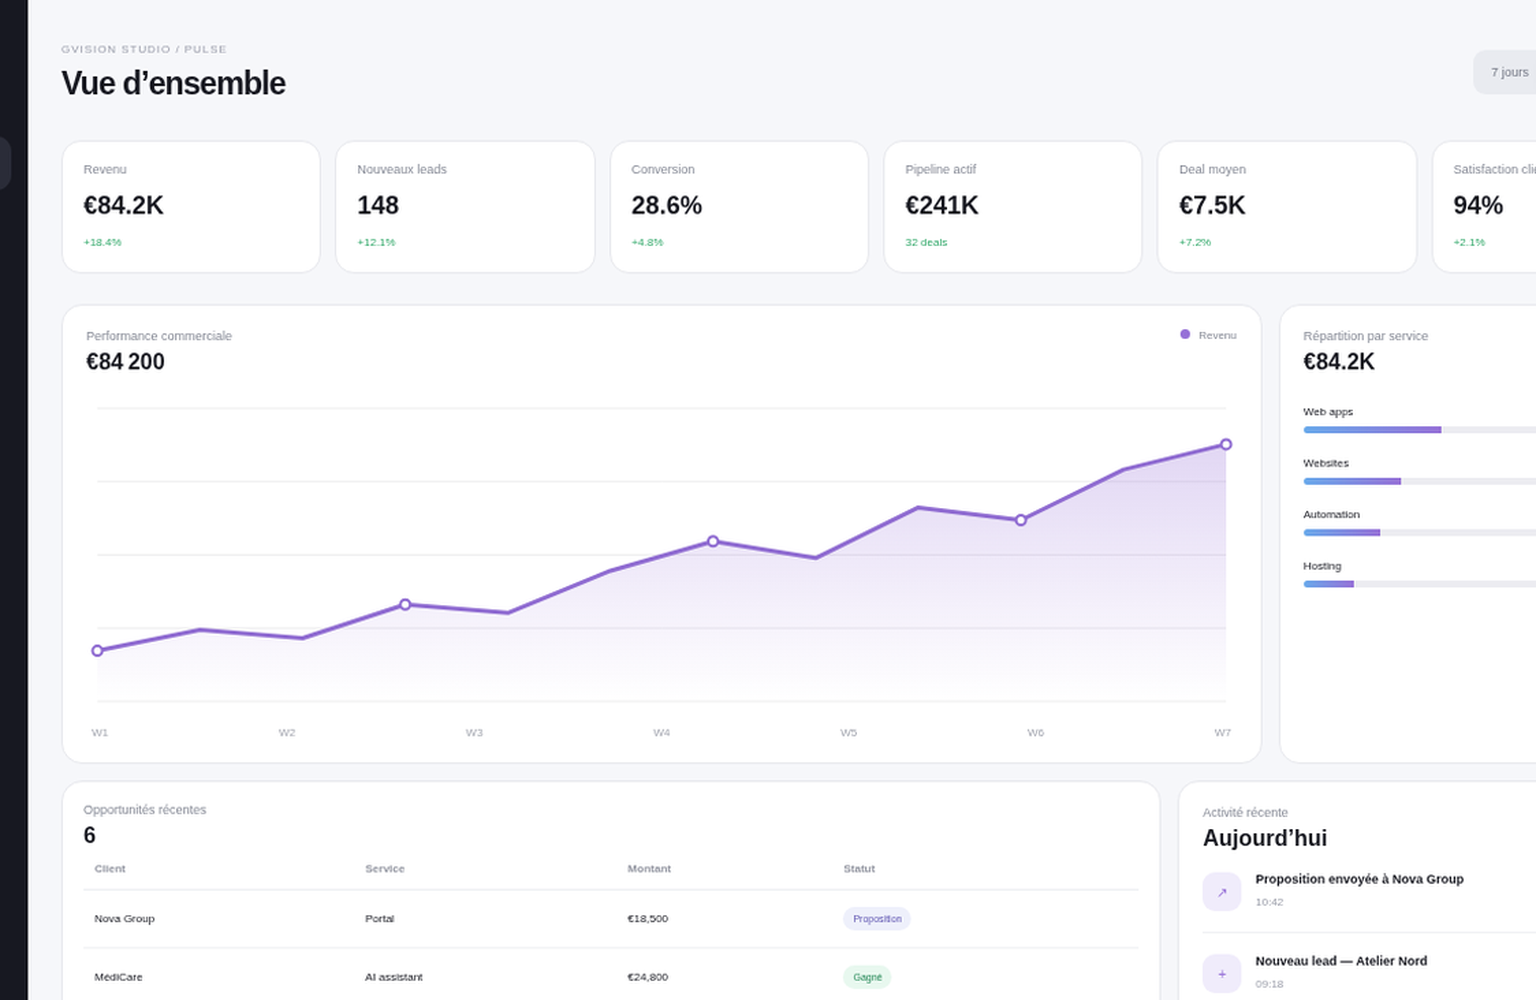The image size is (1536, 1000).
Task: Click the Automation progress bar
Action: point(1420,532)
